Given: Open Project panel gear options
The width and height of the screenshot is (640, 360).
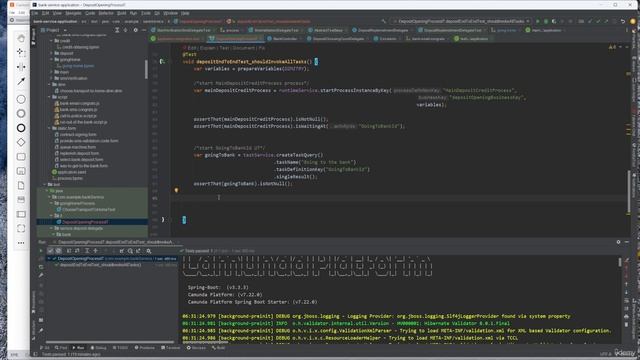Looking at the screenshot, I should (136, 30).
